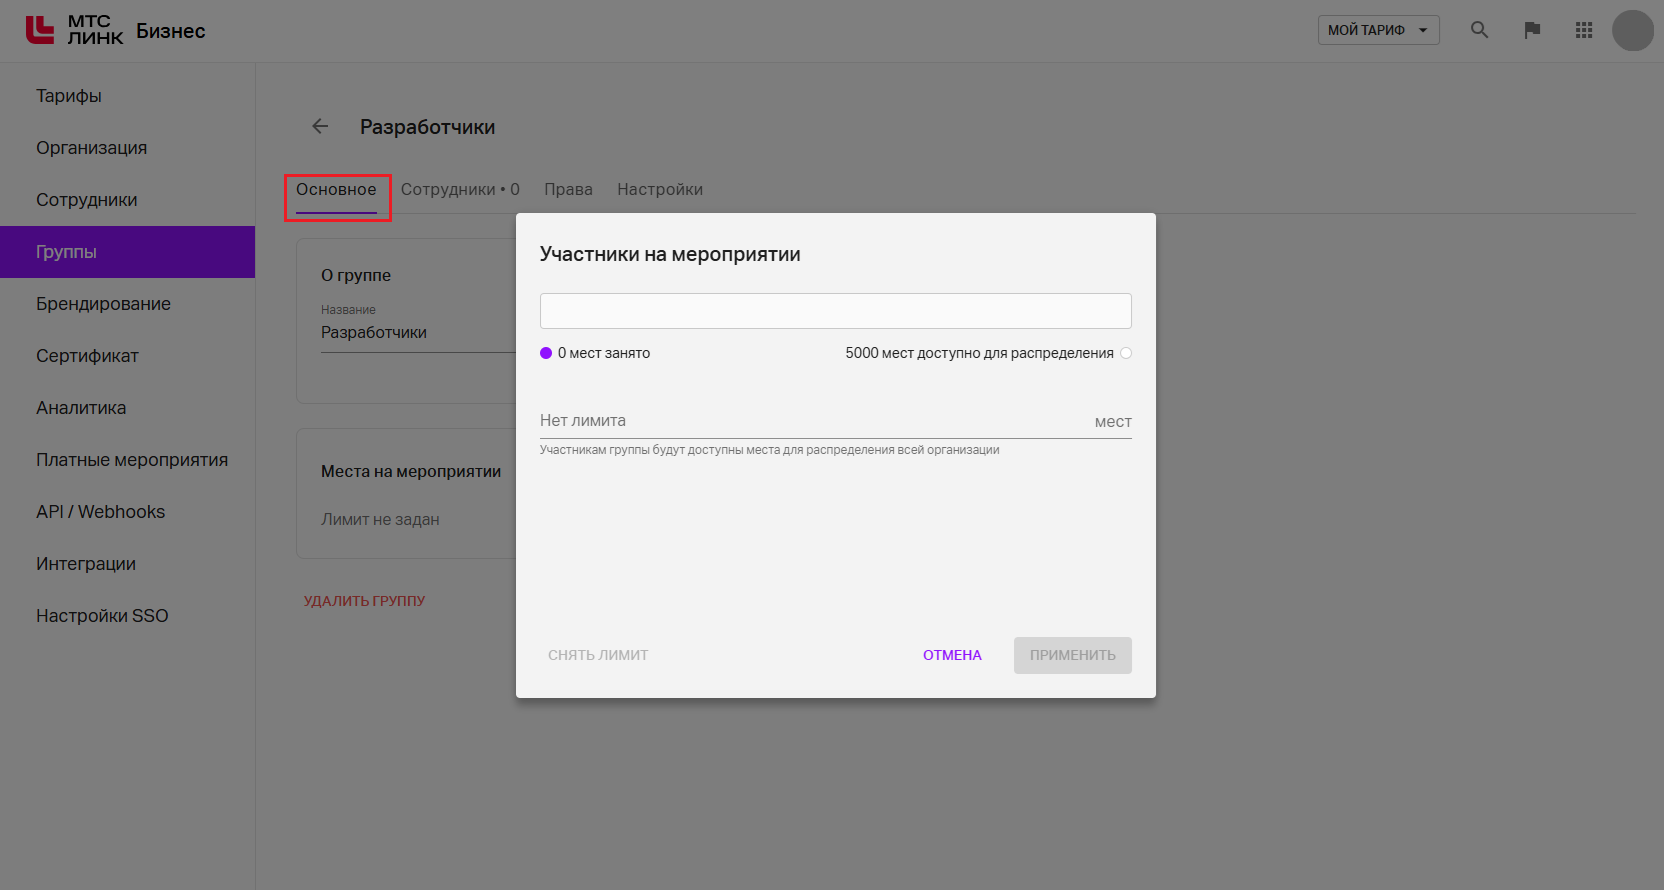The image size is (1664, 890).
Task: Click the УДАЛИТЬ ГРУППУ link
Action: (x=364, y=601)
